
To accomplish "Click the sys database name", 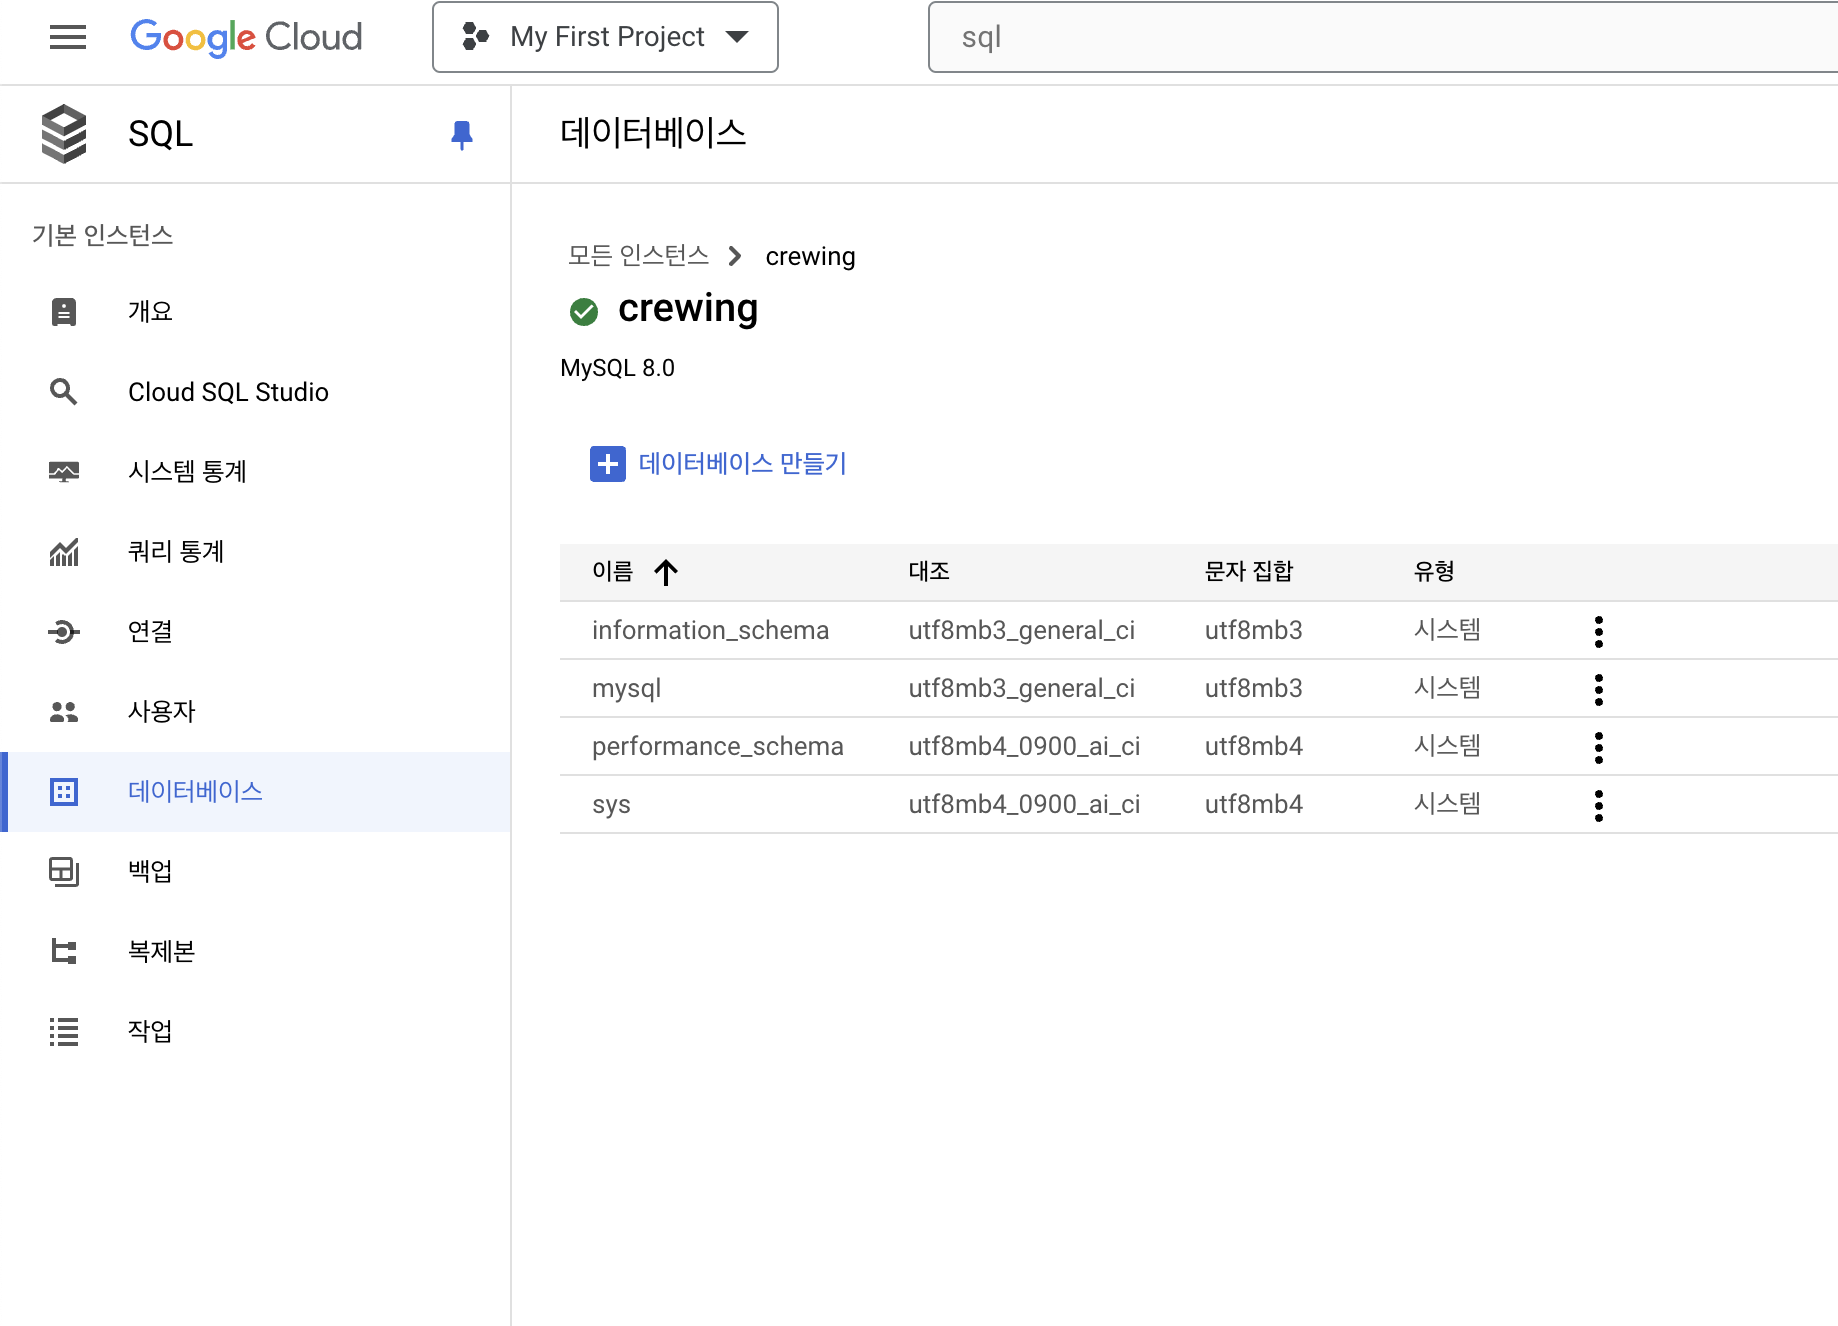I will pyautogui.click(x=611, y=805).
